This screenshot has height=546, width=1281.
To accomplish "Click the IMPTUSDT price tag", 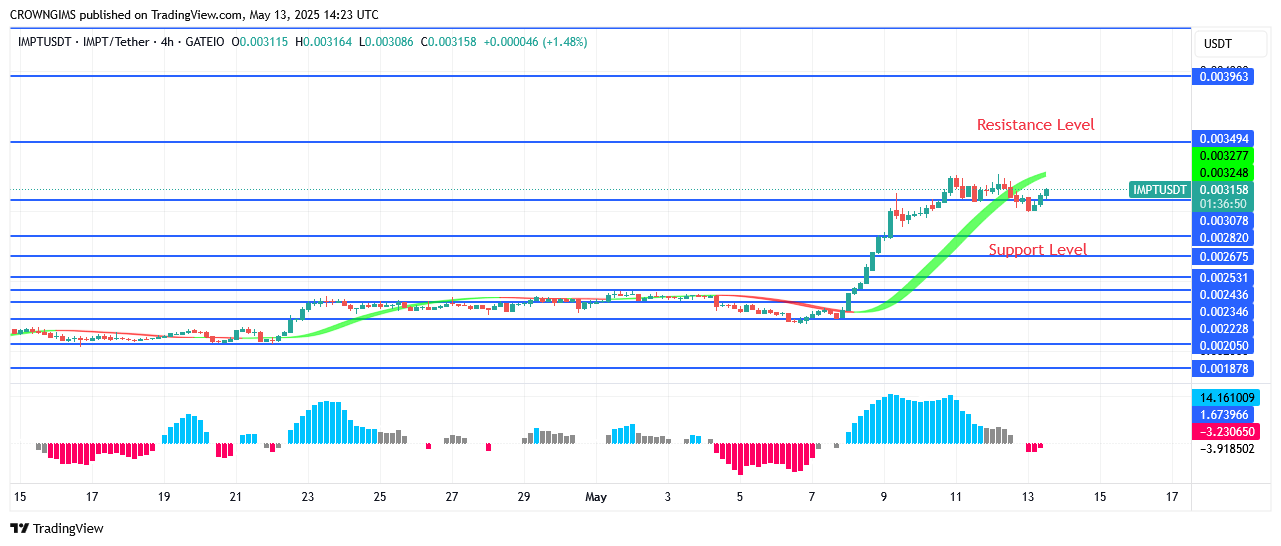I will coord(1160,190).
